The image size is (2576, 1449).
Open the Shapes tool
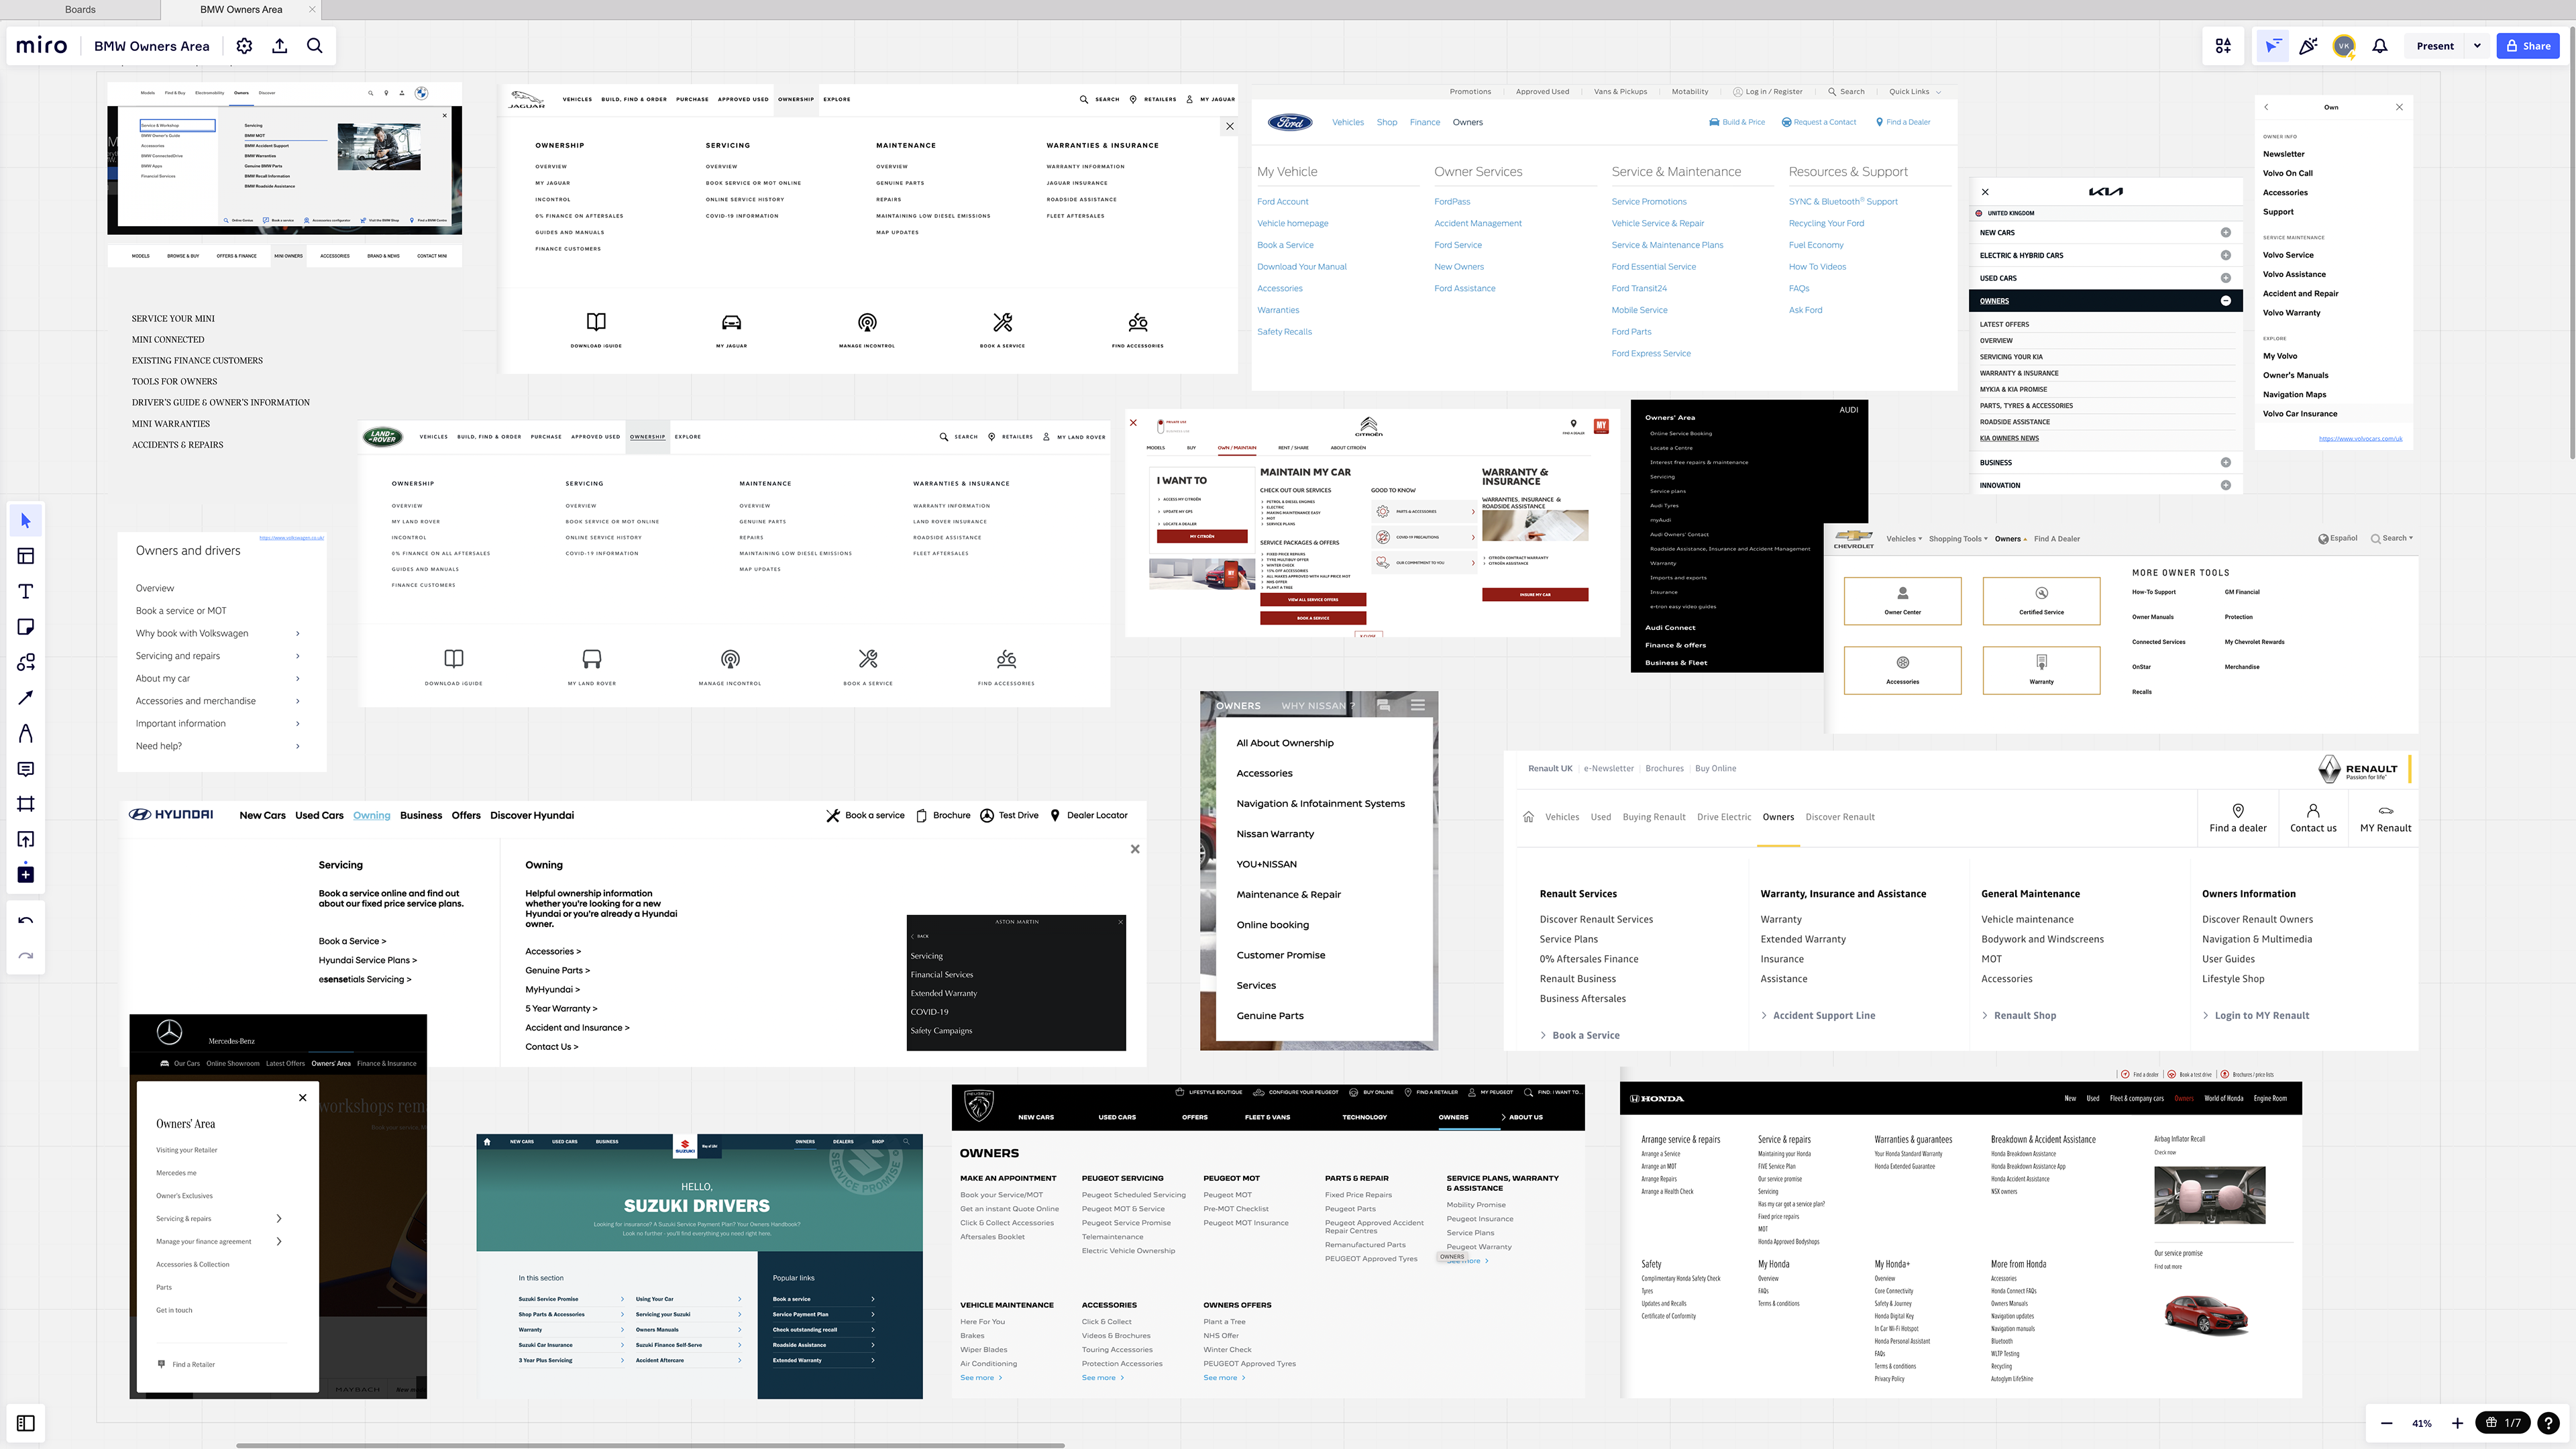(x=26, y=662)
